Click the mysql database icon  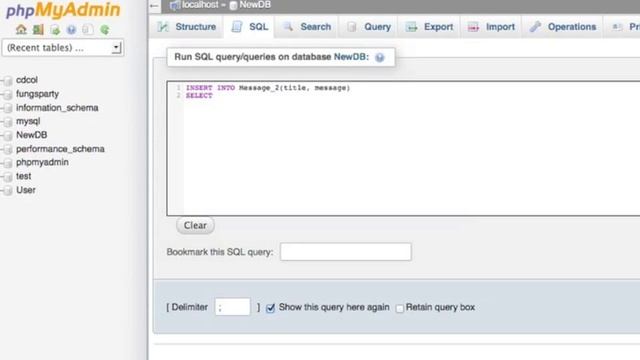[x=7, y=122]
